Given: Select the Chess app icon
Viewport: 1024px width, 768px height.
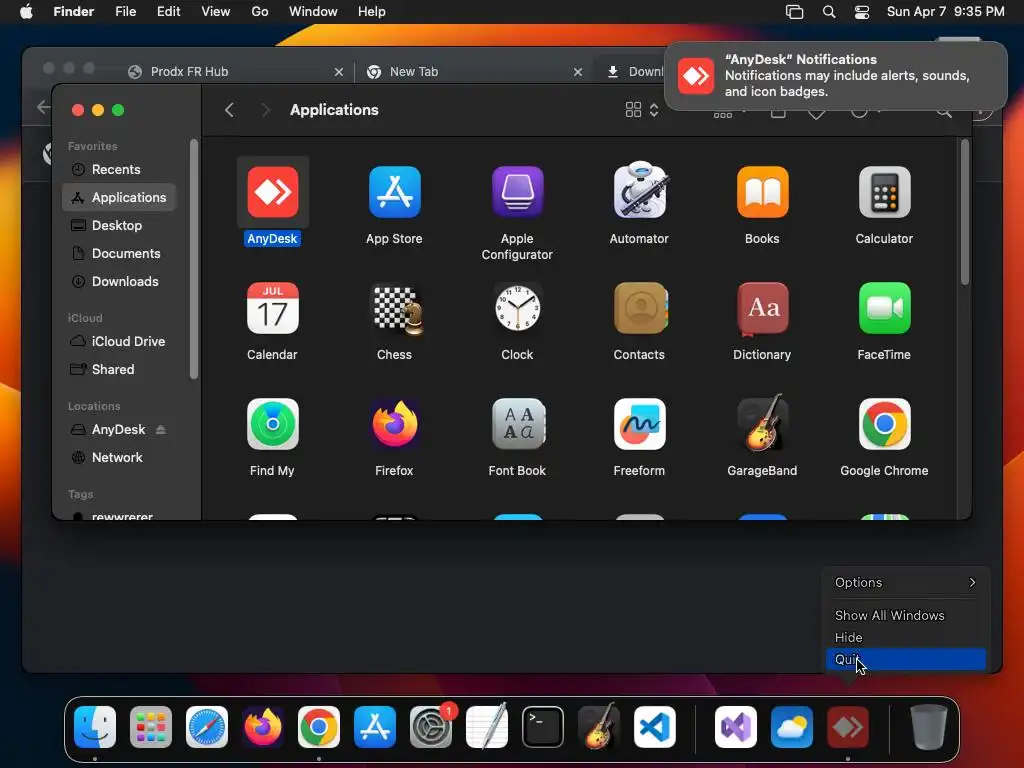Looking at the screenshot, I should point(396,309).
